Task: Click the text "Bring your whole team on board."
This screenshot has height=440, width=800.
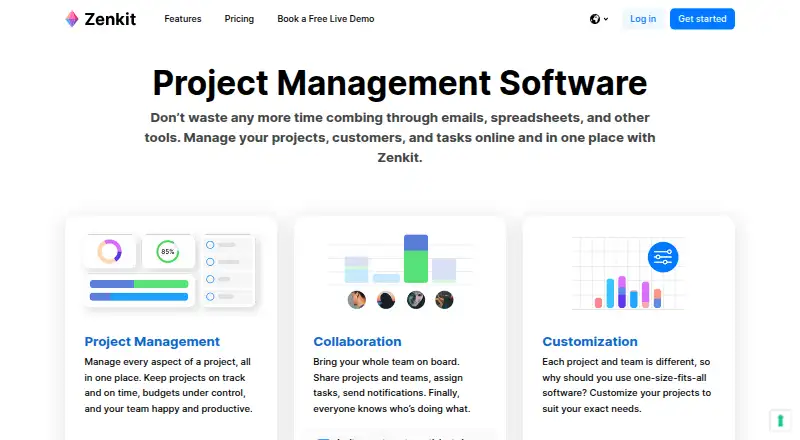Action: coord(386,362)
